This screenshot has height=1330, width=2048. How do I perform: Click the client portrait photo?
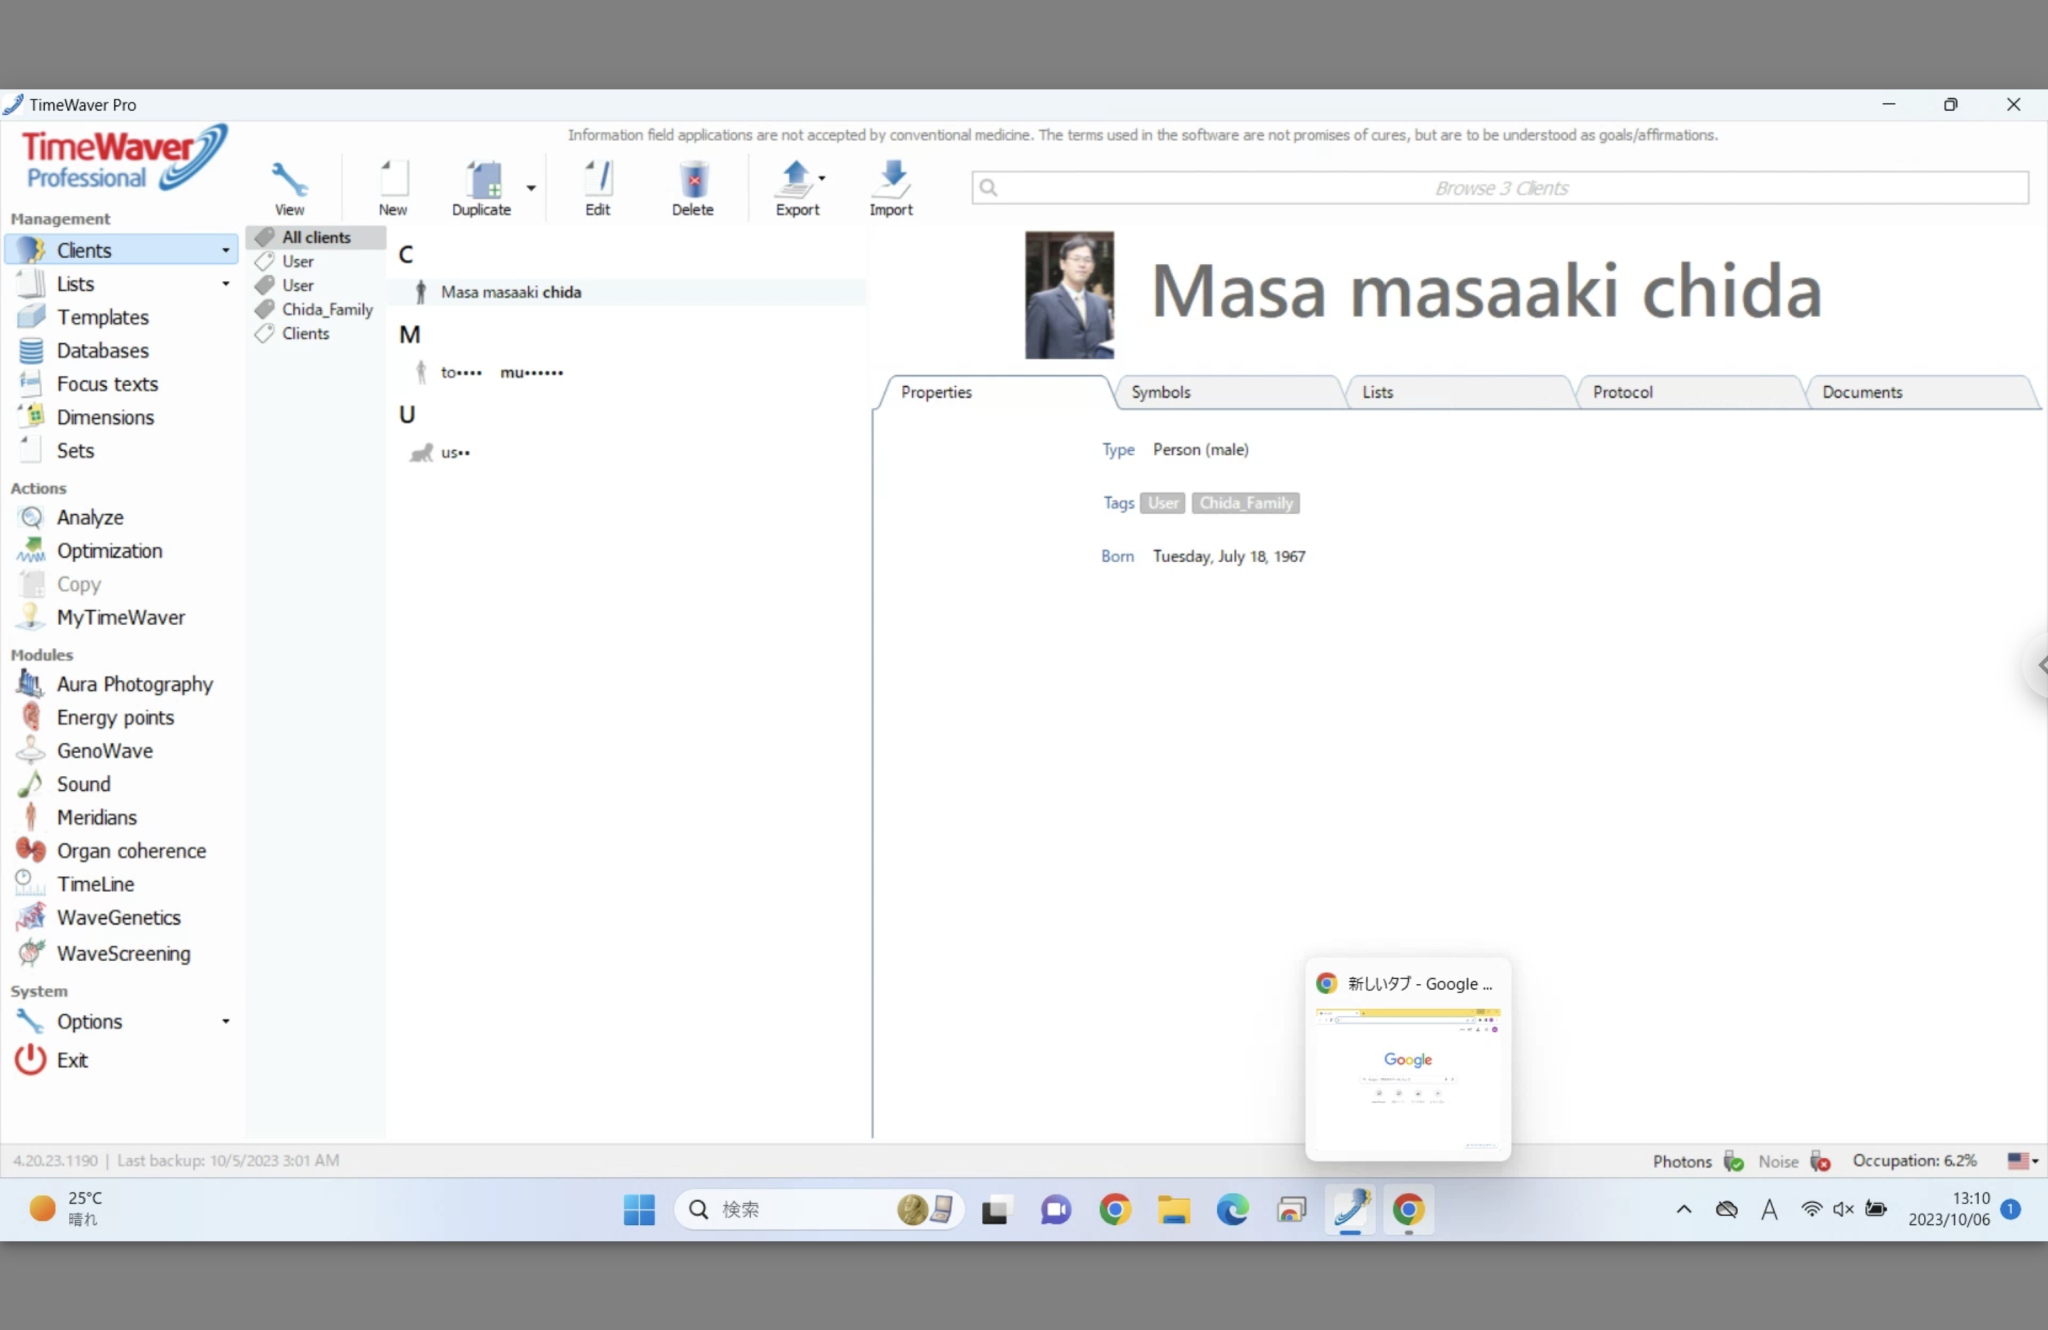(x=1069, y=295)
